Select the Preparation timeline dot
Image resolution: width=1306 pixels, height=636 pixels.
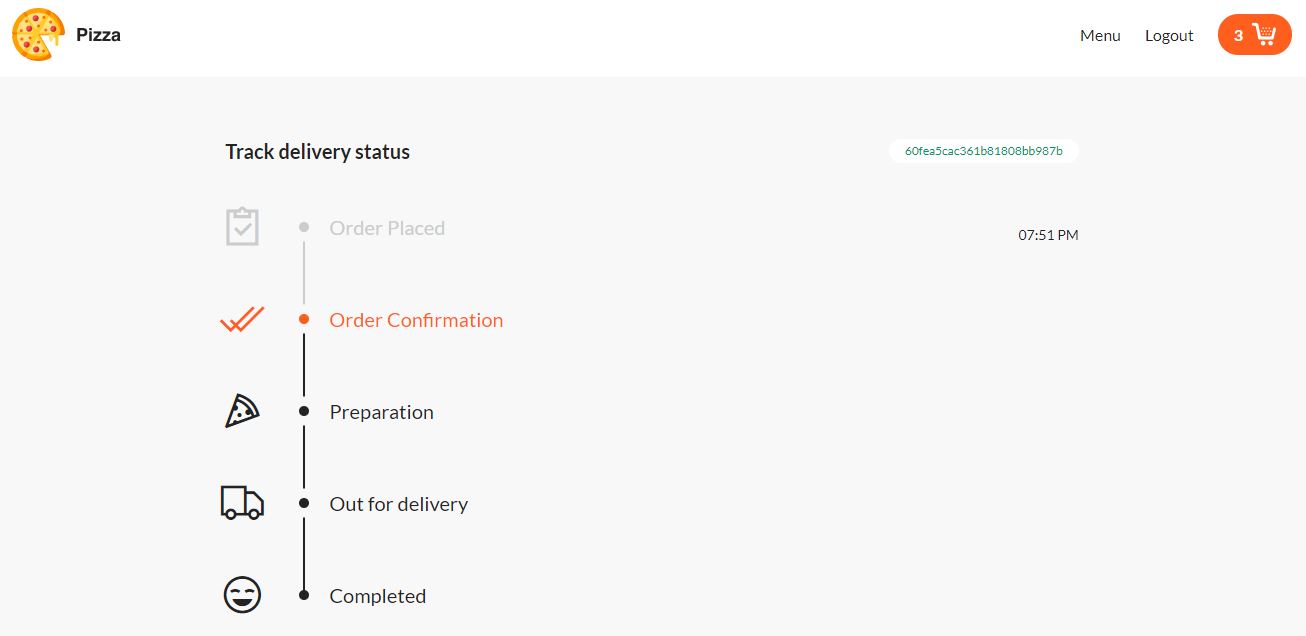[303, 411]
